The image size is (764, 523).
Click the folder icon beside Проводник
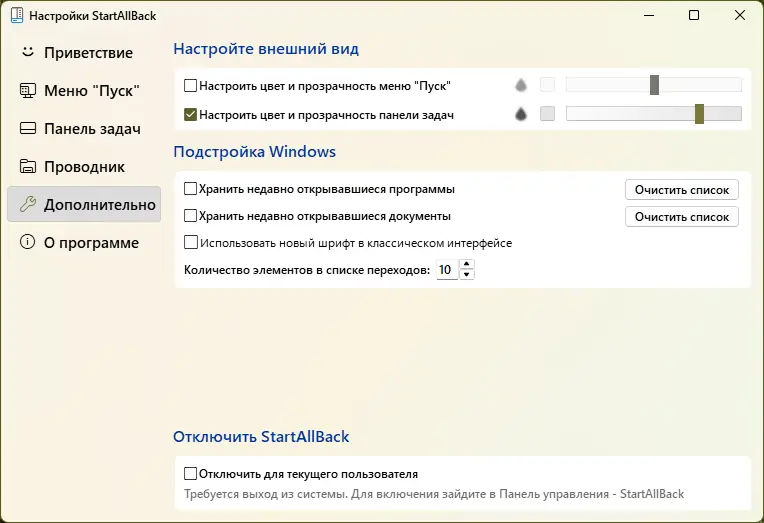(27, 167)
